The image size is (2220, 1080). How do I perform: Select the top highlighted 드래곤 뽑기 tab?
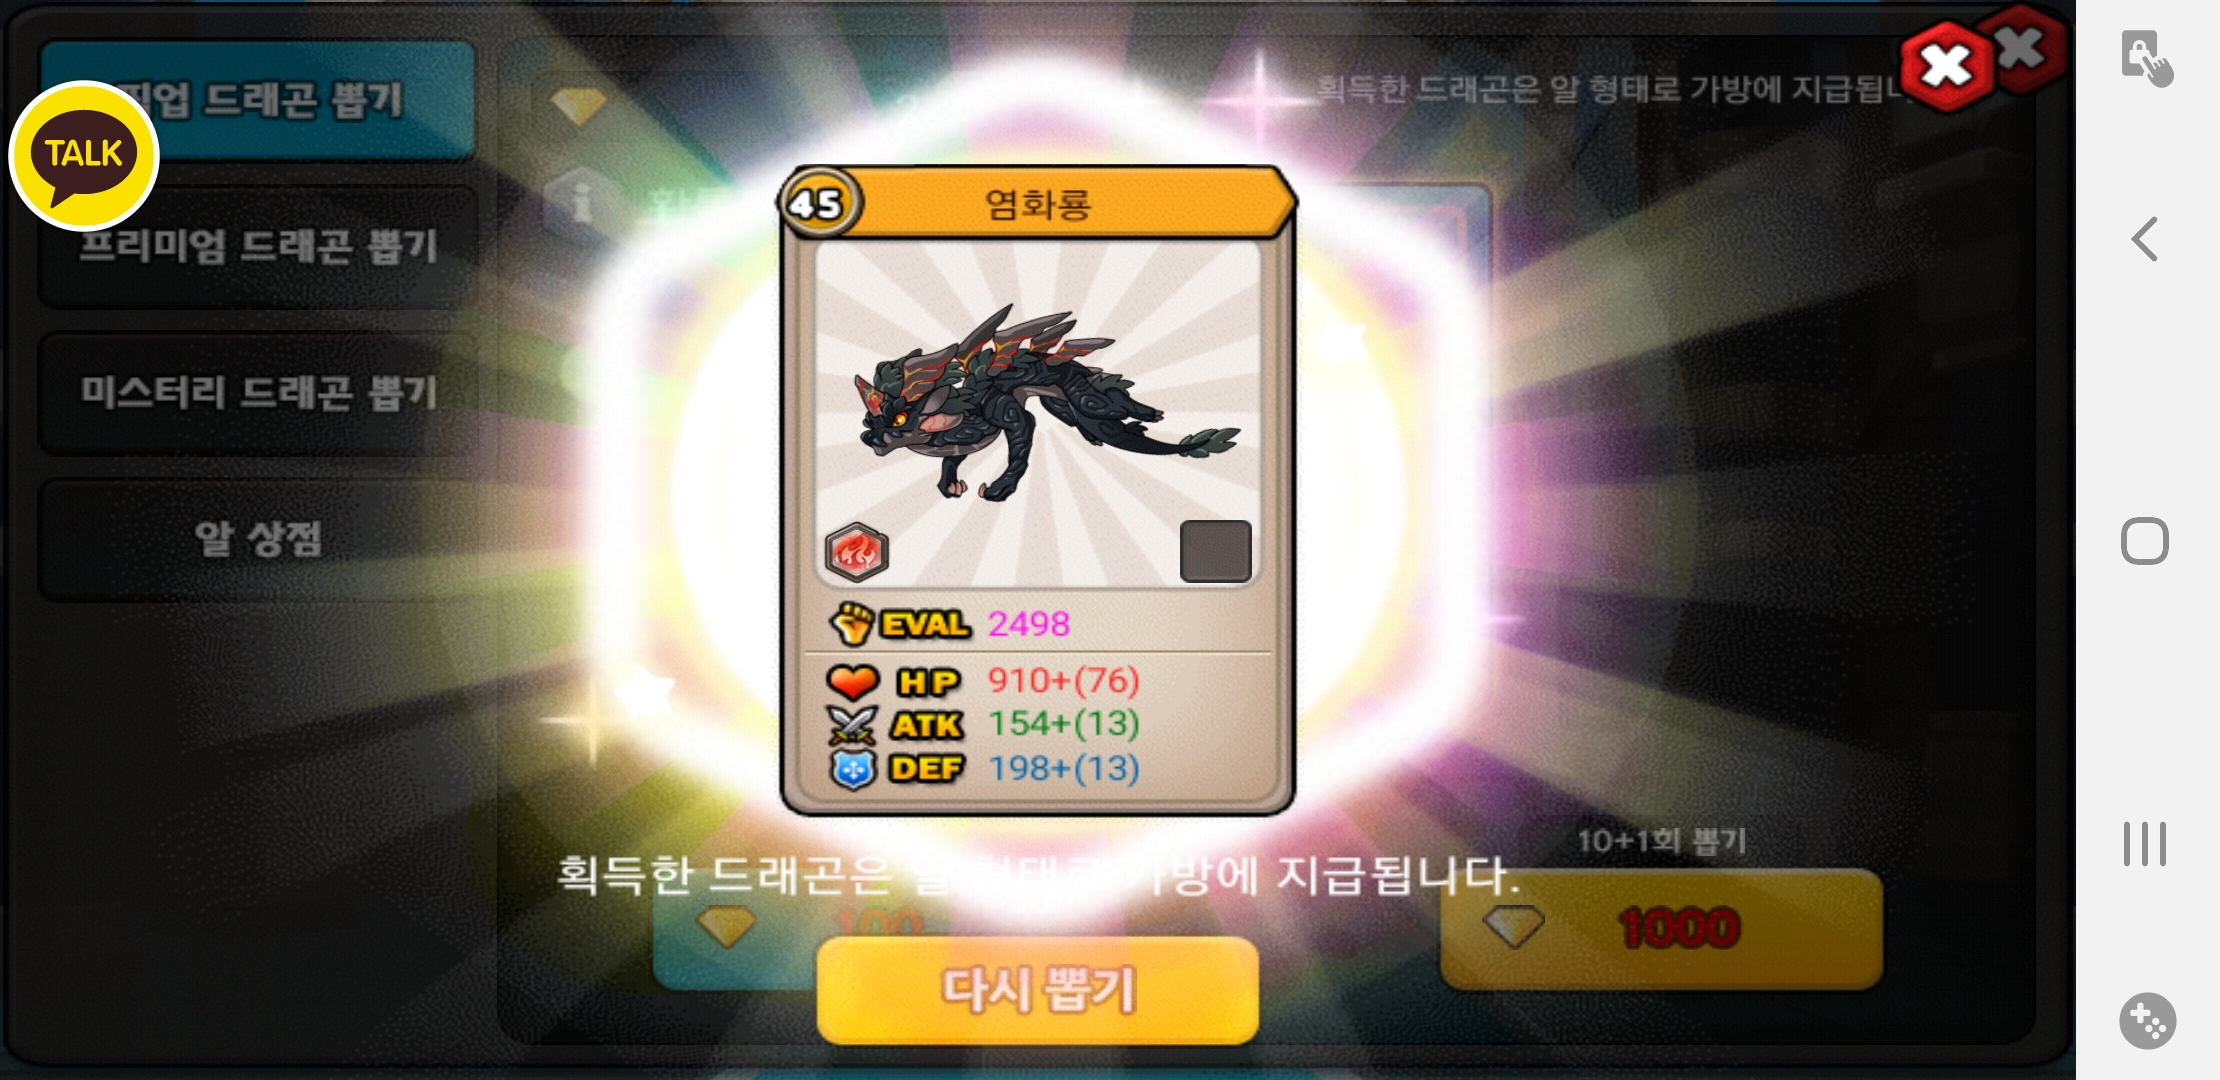(257, 100)
